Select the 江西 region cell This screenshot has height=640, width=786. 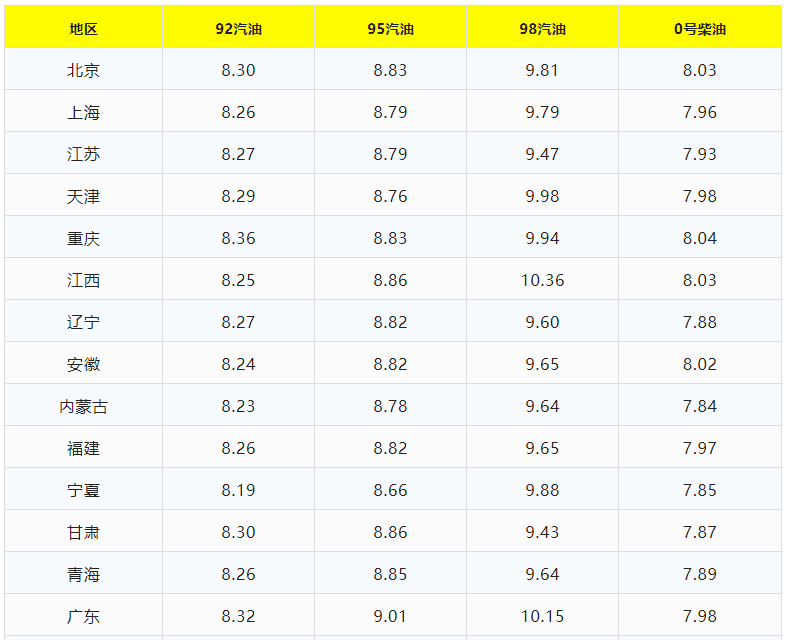point(83,280)
